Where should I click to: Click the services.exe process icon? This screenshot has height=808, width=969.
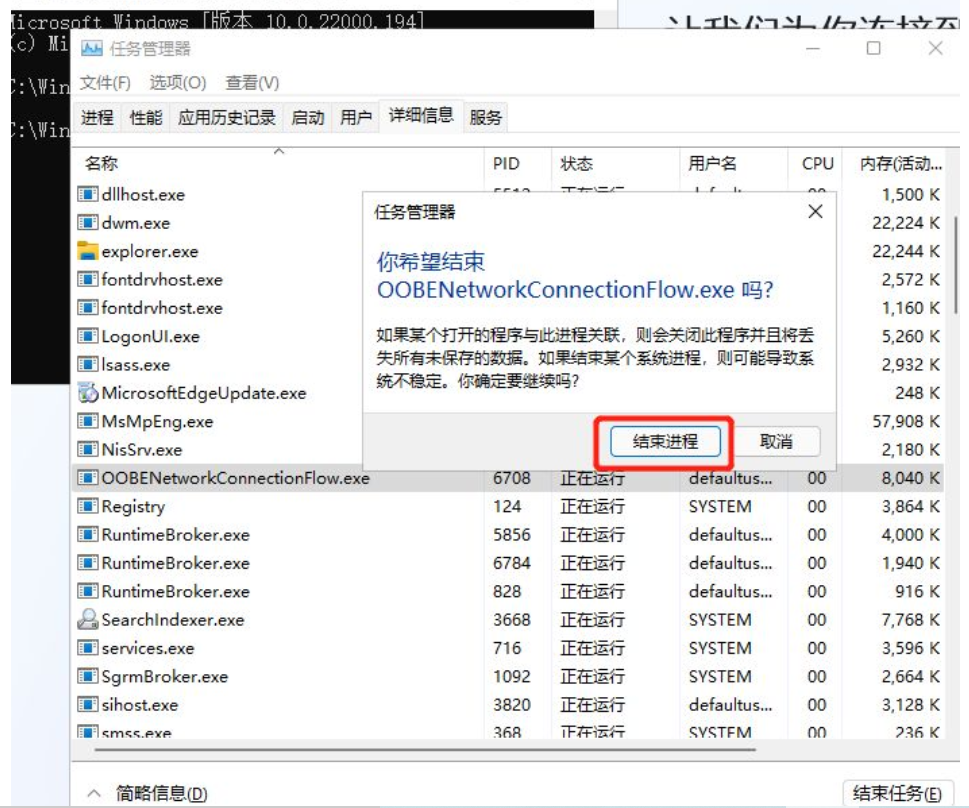(88, 648)
